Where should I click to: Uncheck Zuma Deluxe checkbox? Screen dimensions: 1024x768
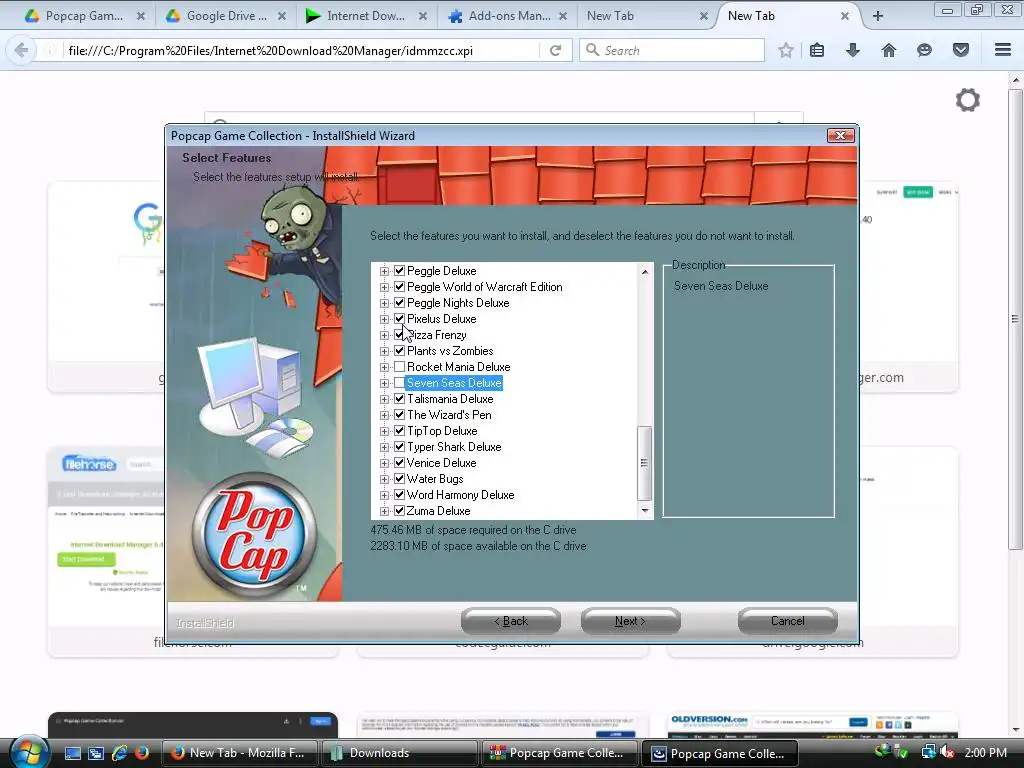400,511
